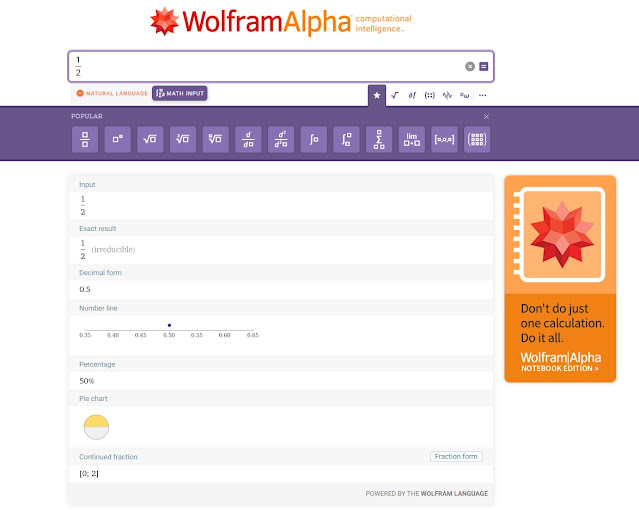
Task: Open the matrices symbols tab
Action: (430, 95)
